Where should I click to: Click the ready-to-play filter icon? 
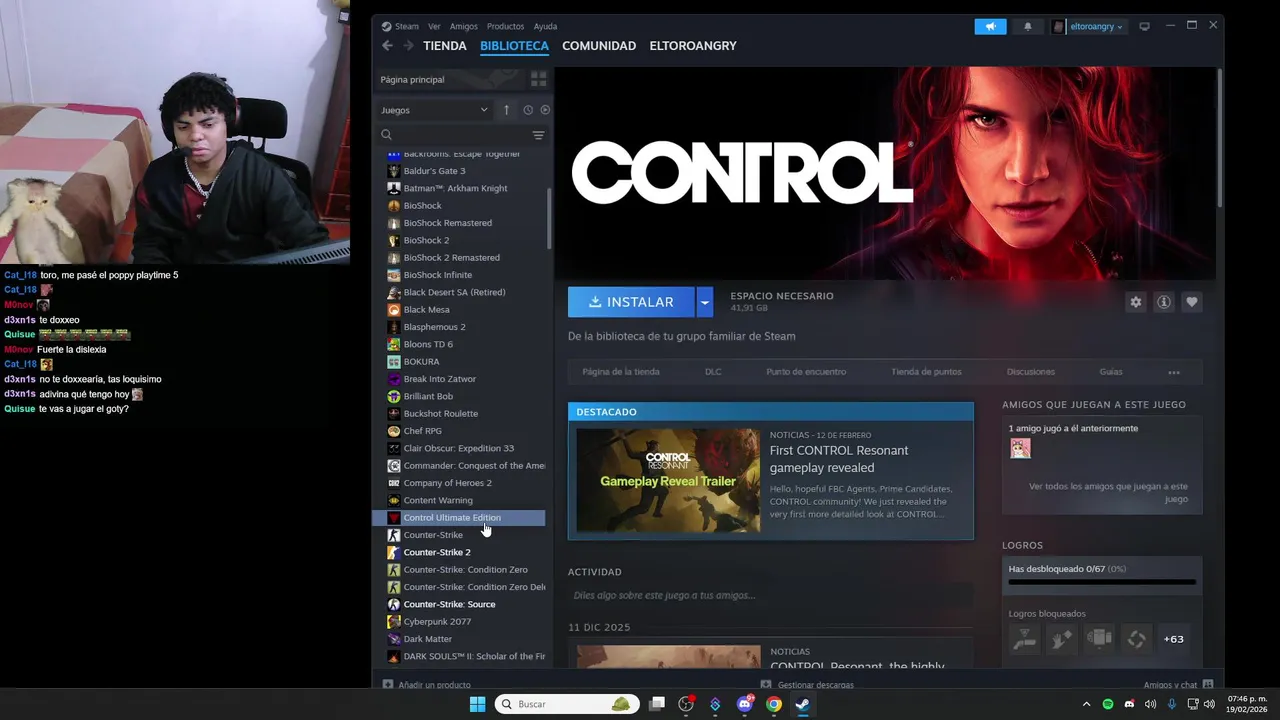[x=545, y=110]
